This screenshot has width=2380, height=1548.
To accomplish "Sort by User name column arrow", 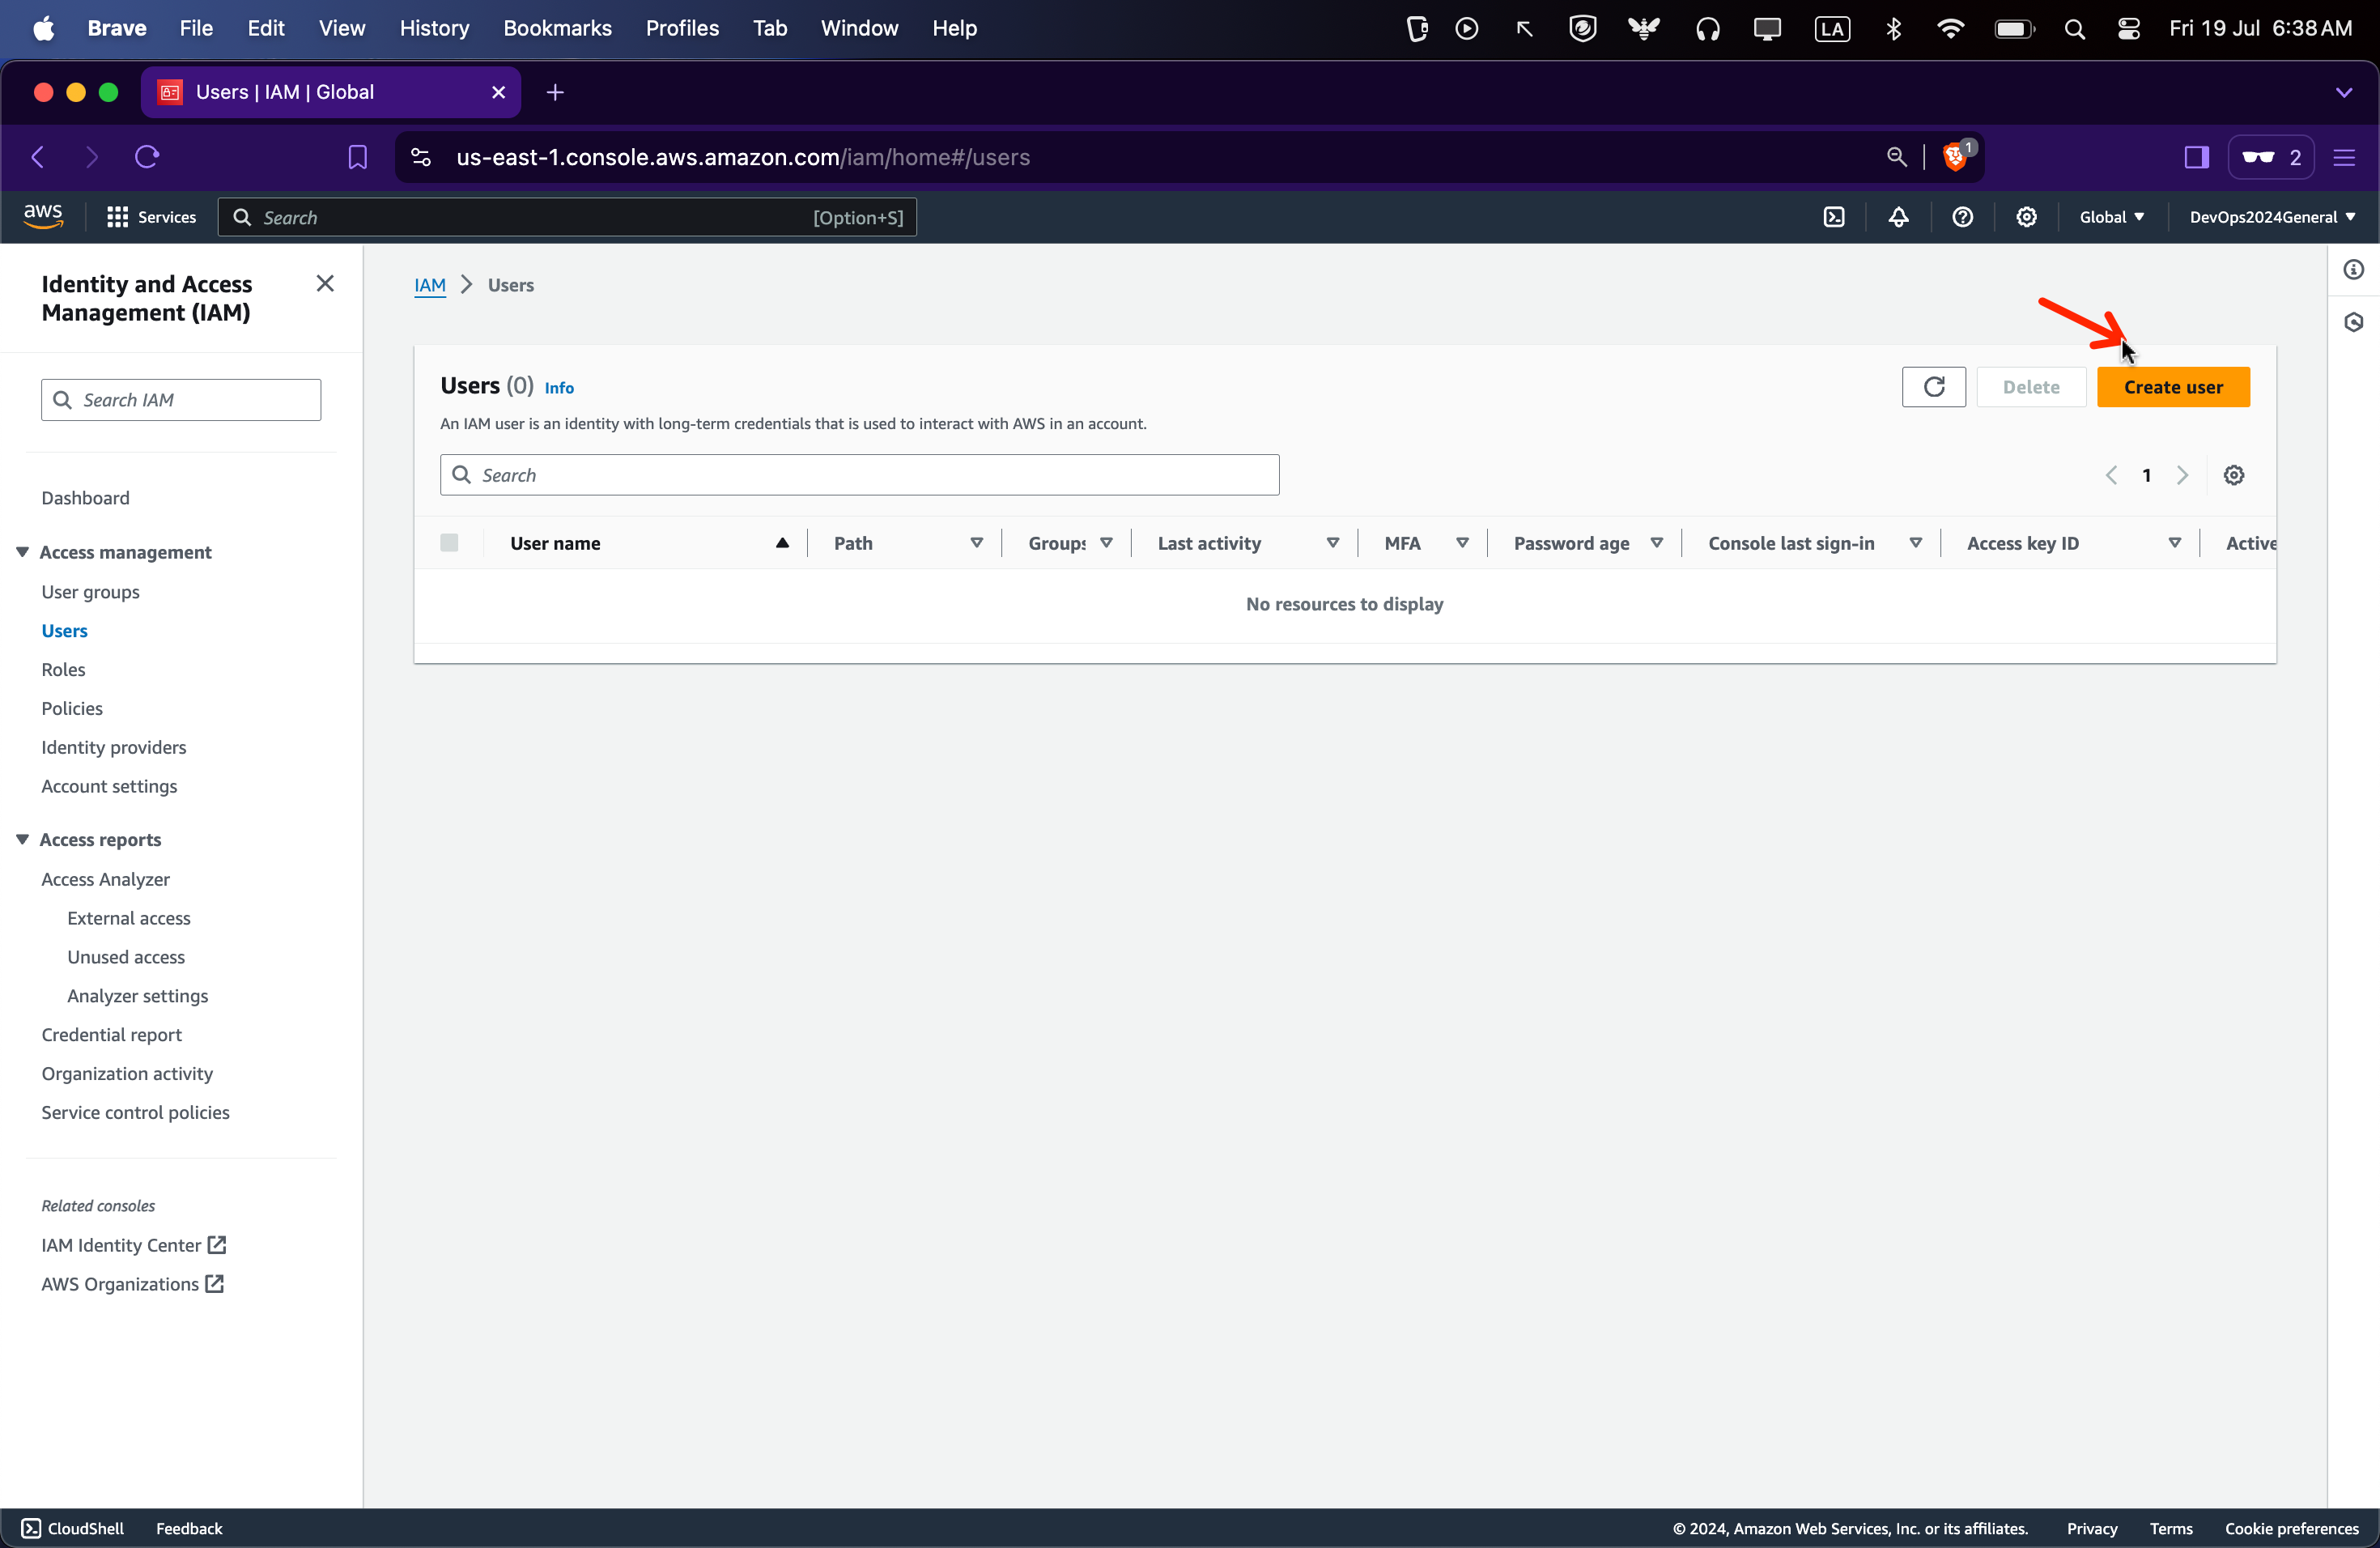I will coord(782,543).
